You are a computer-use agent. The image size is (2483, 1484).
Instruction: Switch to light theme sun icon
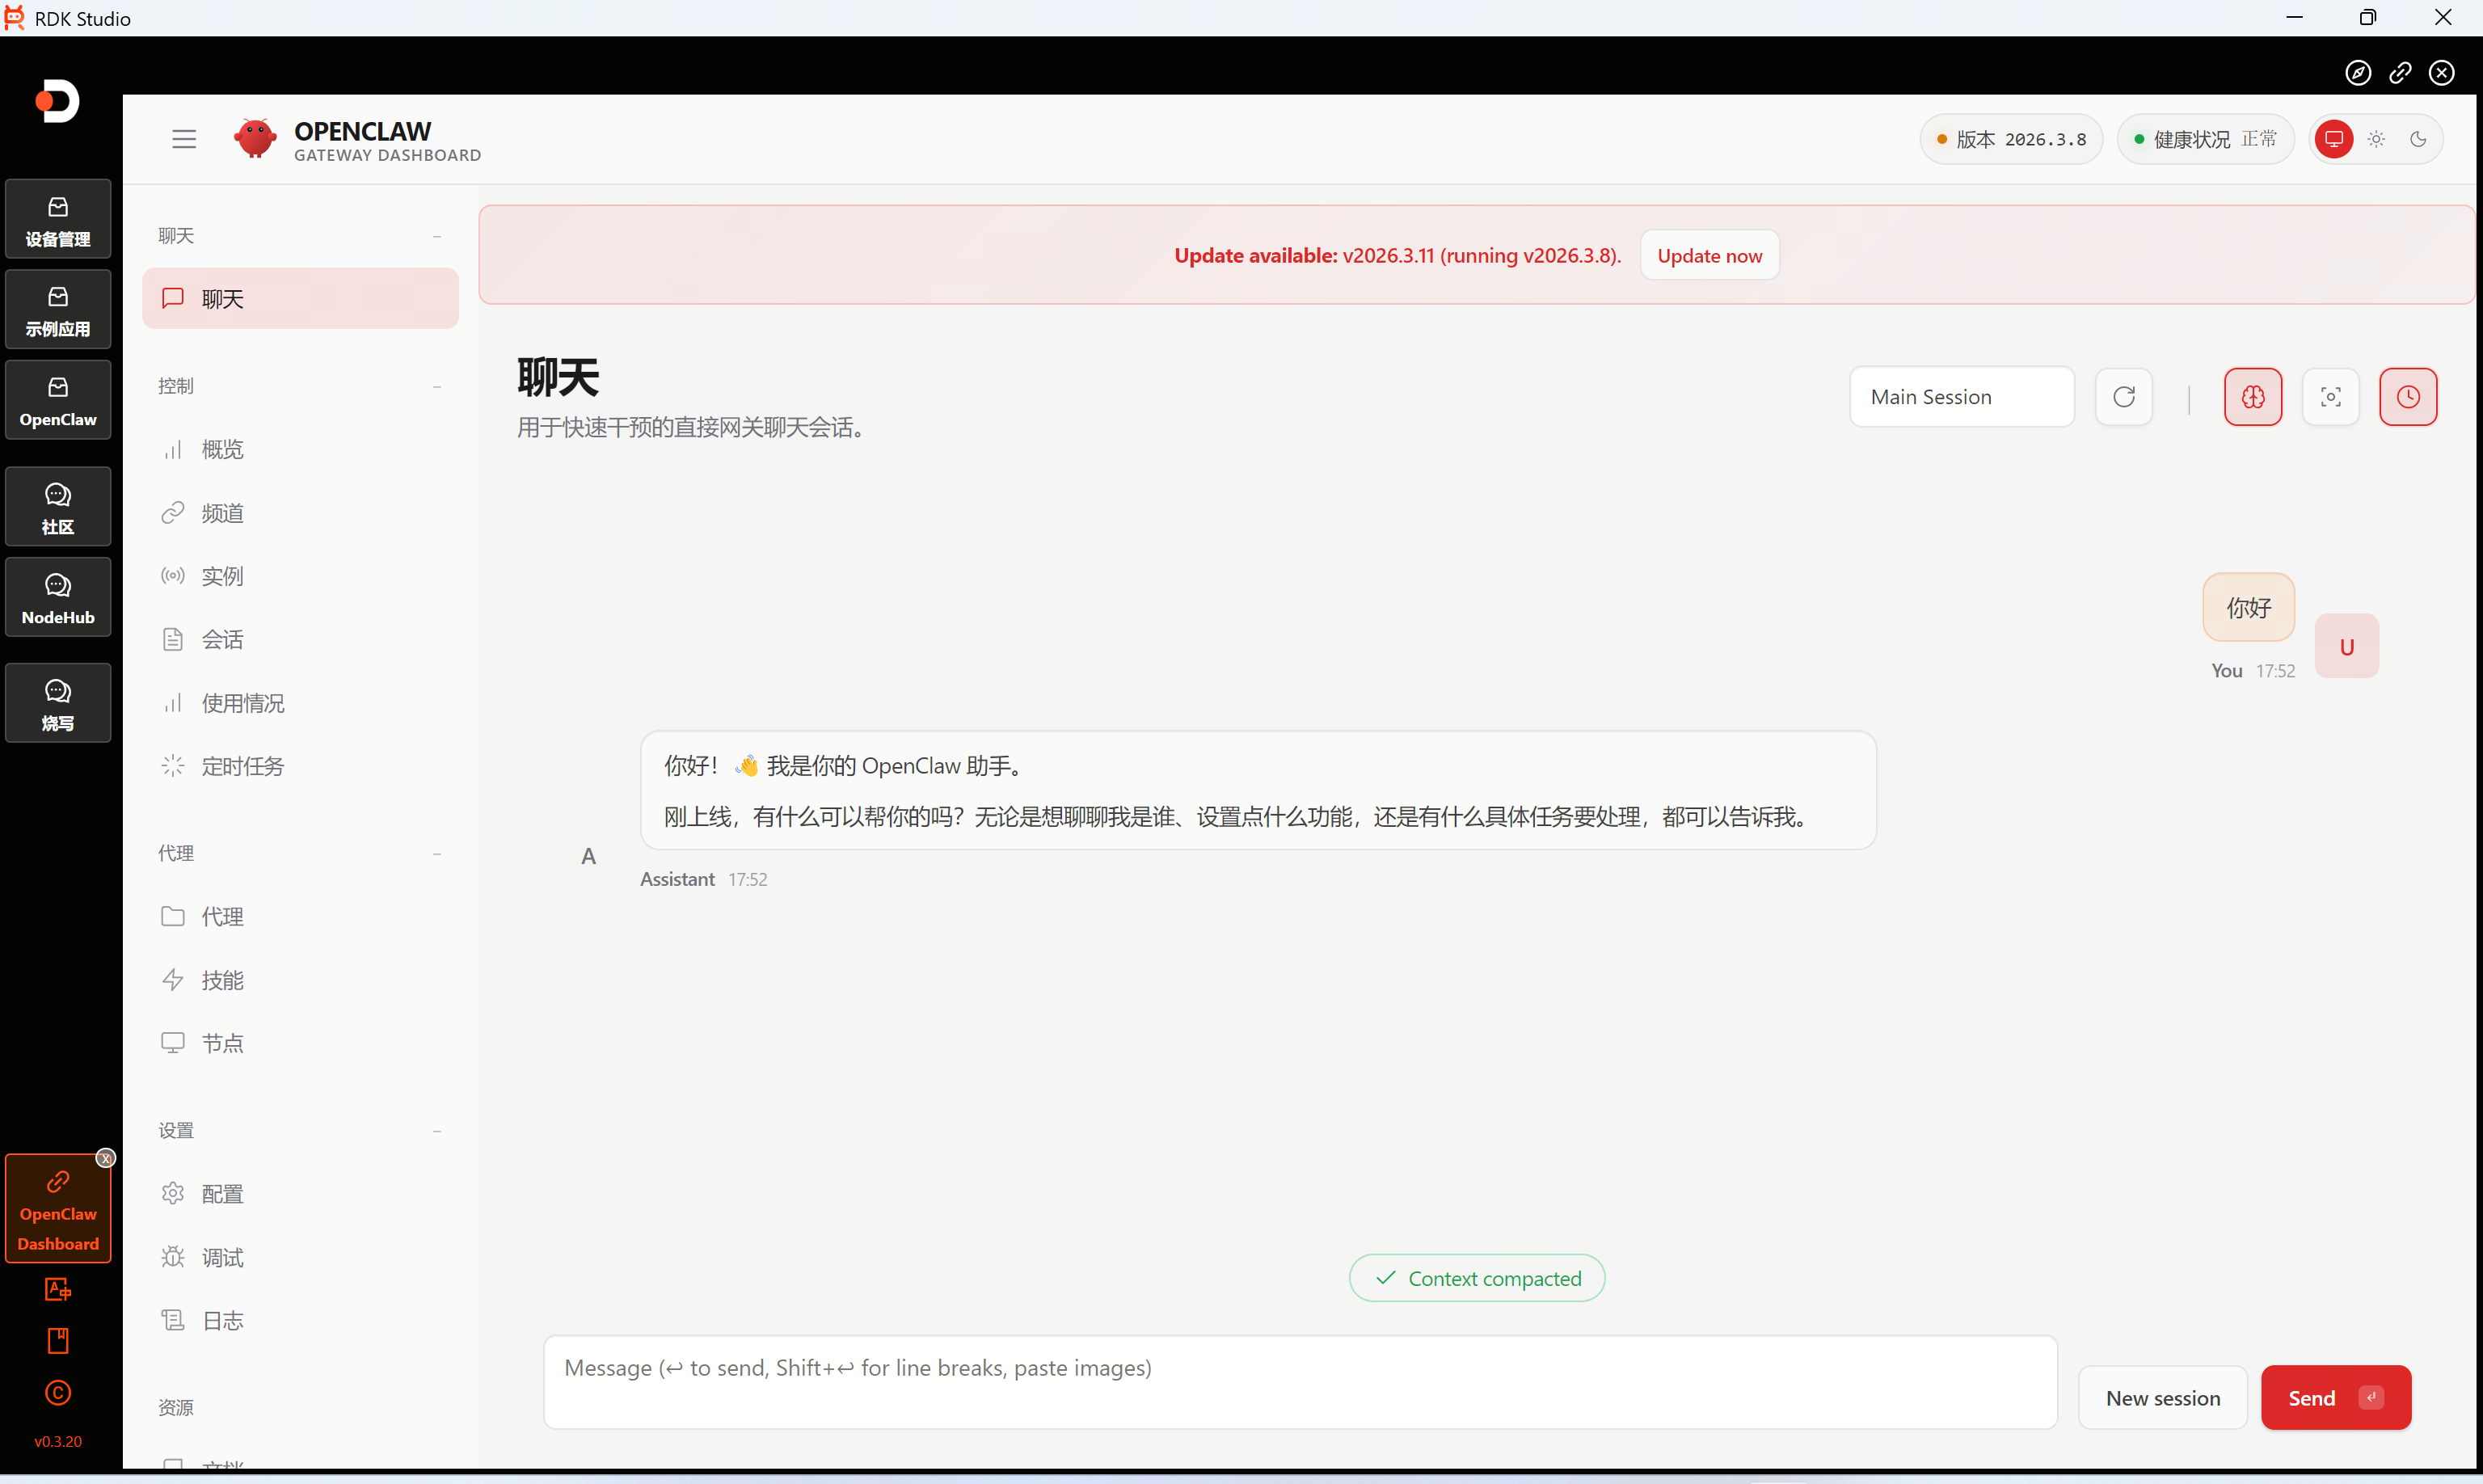click(x=2376, y=139)
